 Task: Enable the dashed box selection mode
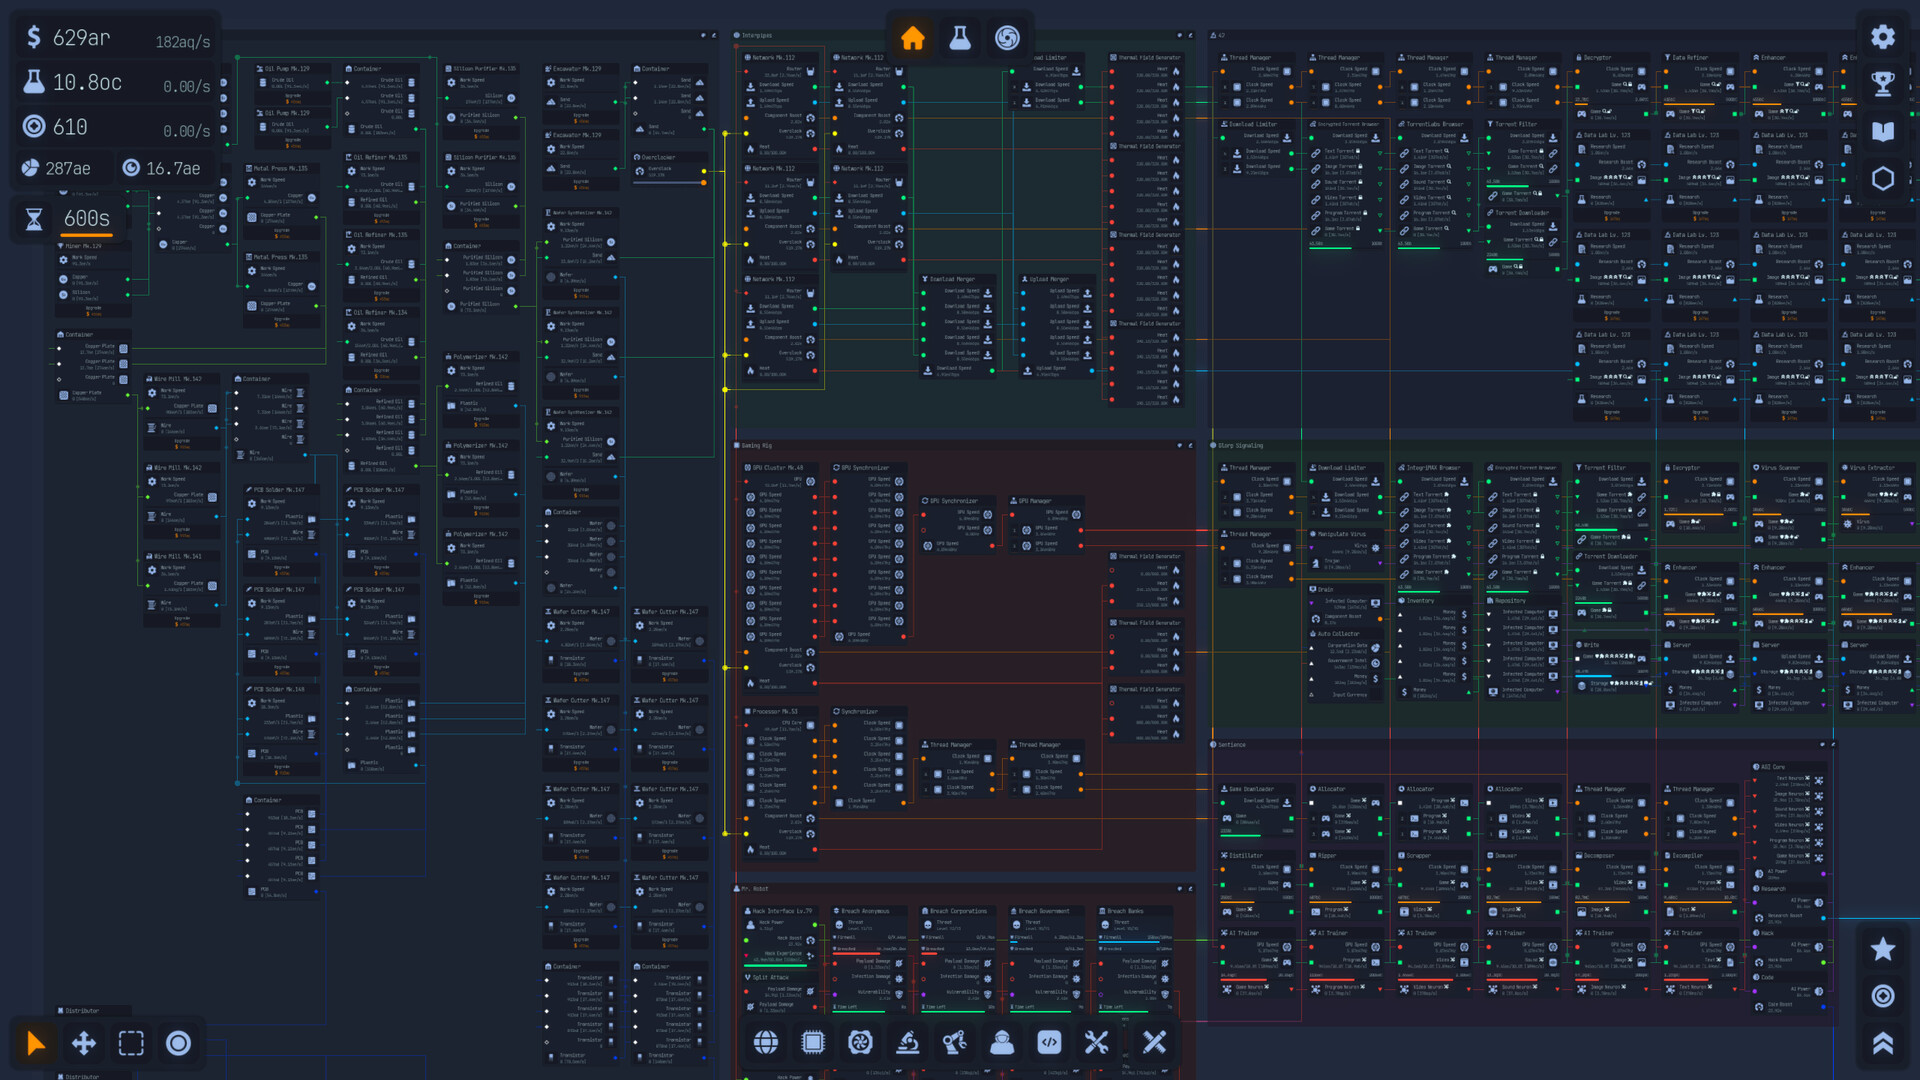coord(131,1044)
